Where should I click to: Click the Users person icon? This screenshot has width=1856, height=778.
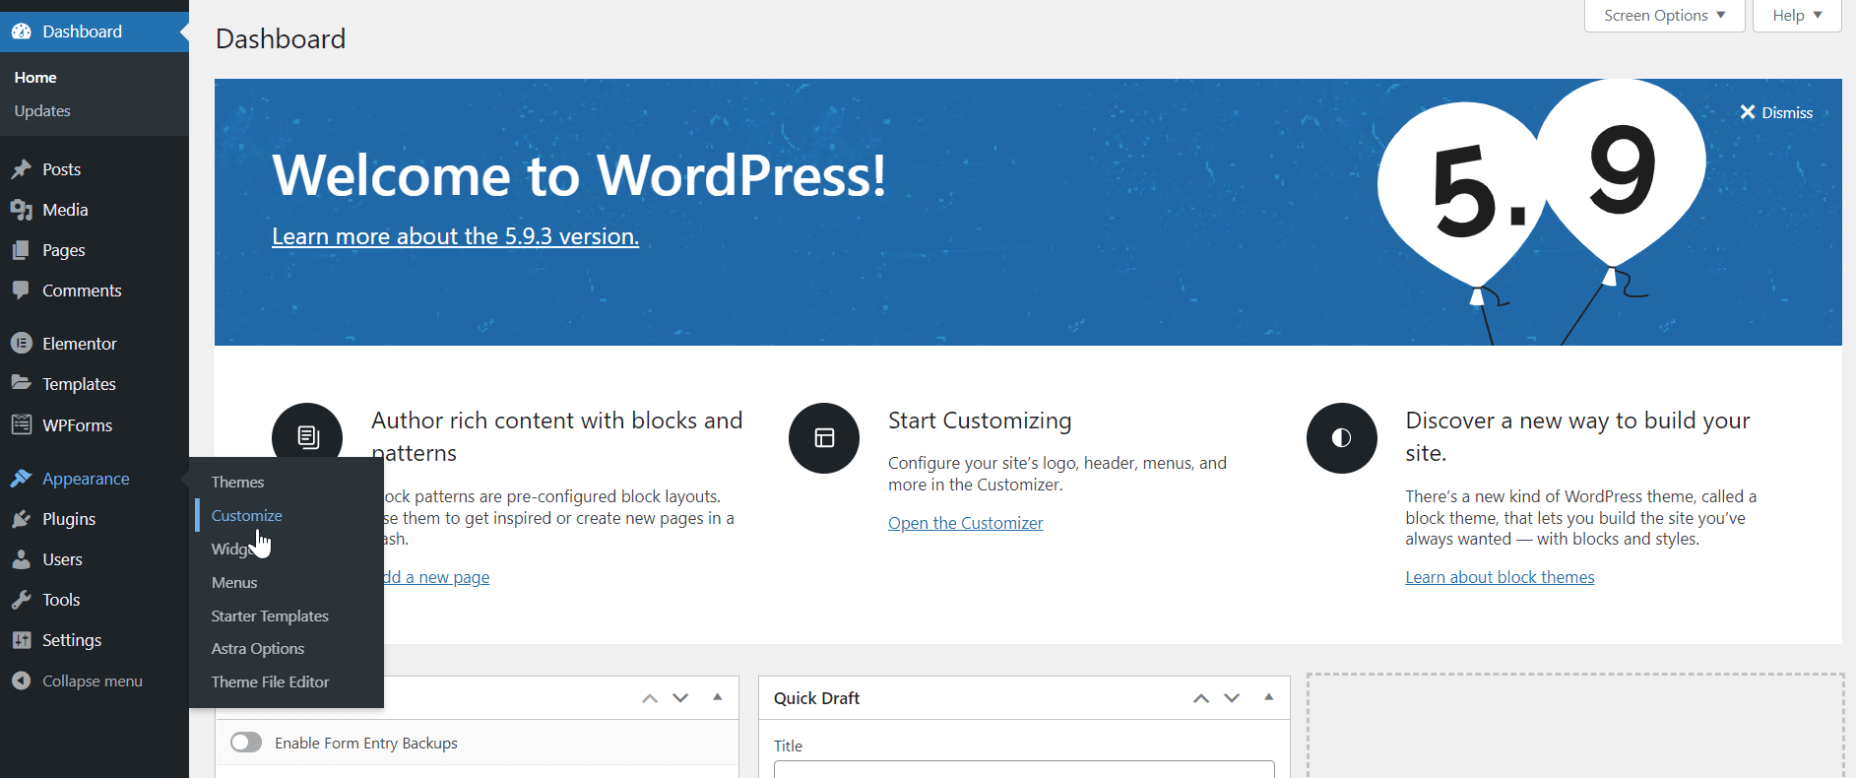[x=21, y=560]
